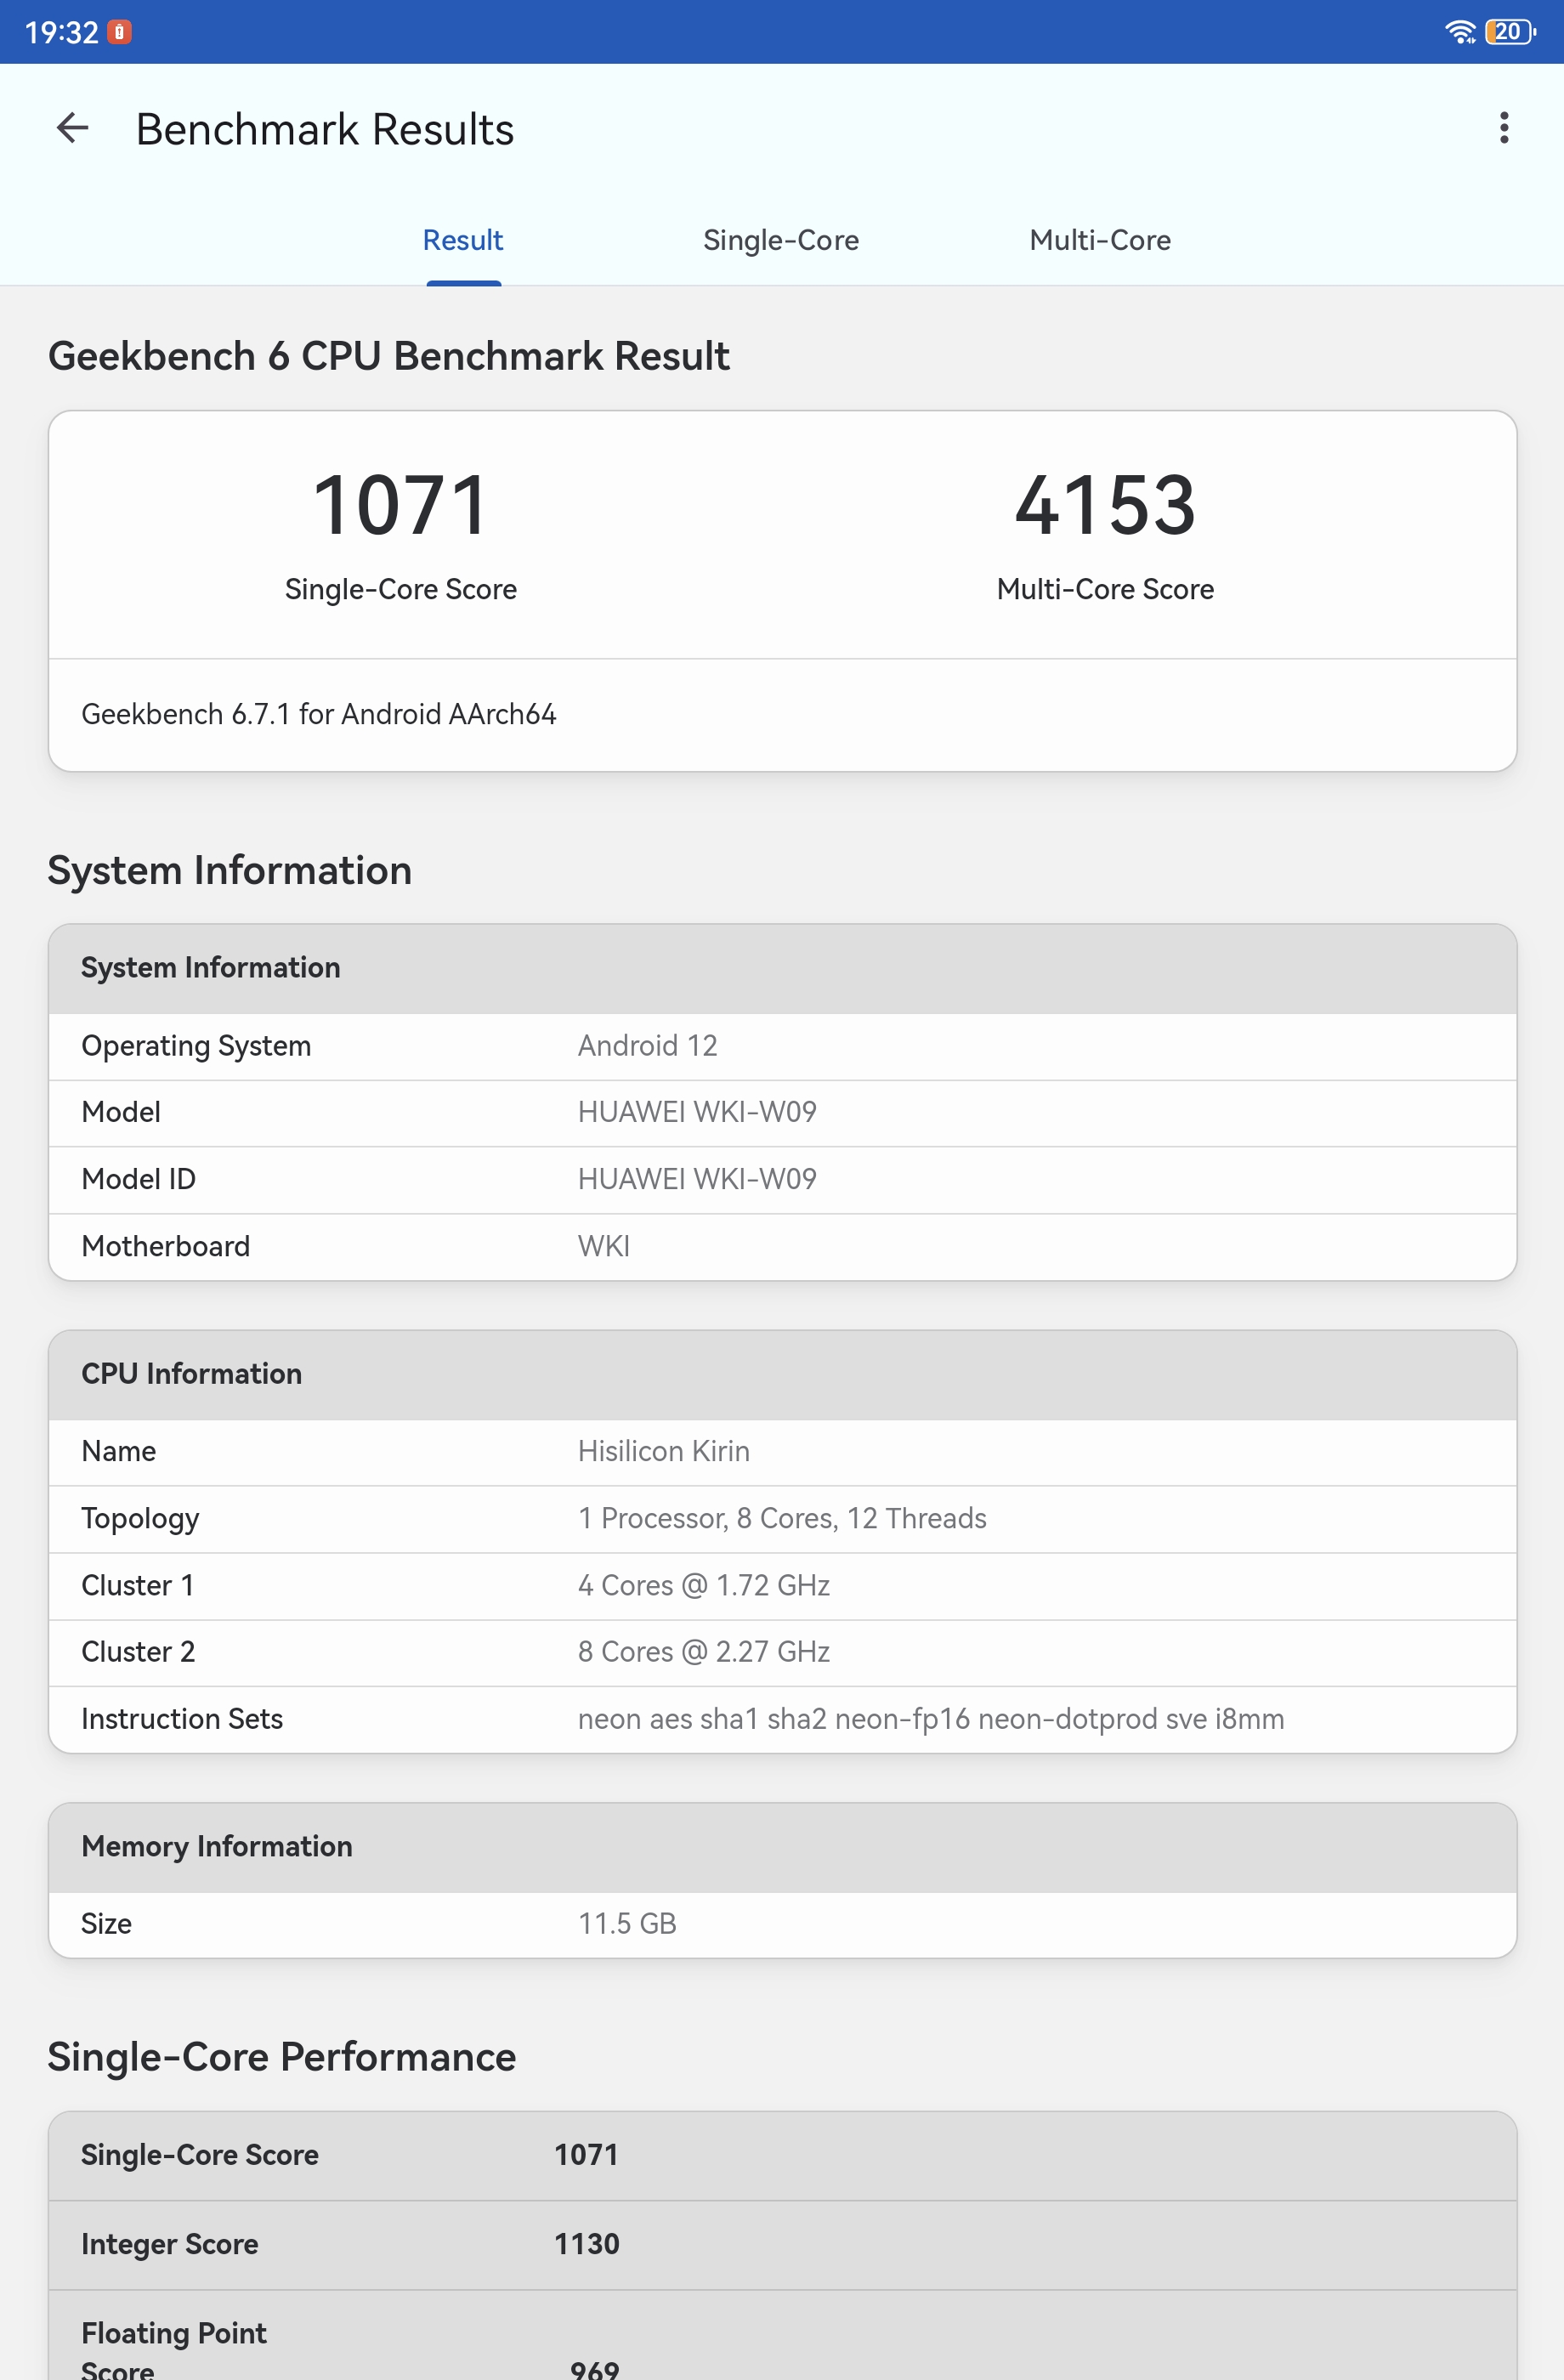Open the three-dot overflow menu
The height and width of the screenshot is (2380, 1564).
click(x=1503, y=128)
